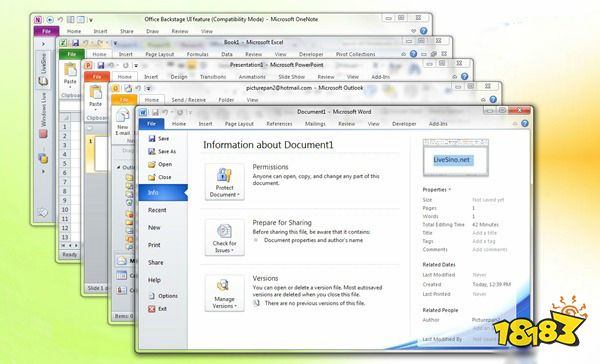Click Save As in Word backstage menu
600x364 pixels.
[x=162, y=151]
